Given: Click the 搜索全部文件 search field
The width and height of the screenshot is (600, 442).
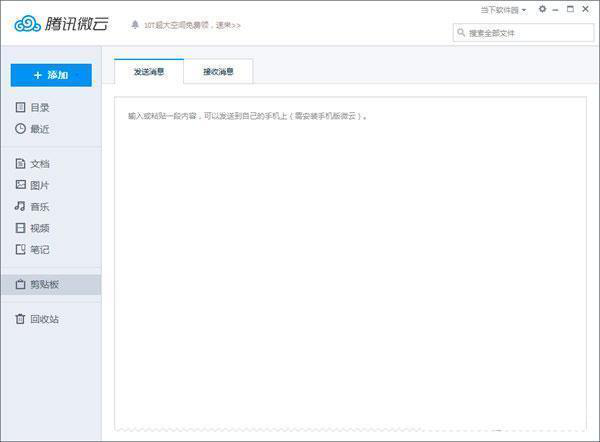Looking at the screenshot, I should (523, 33).
